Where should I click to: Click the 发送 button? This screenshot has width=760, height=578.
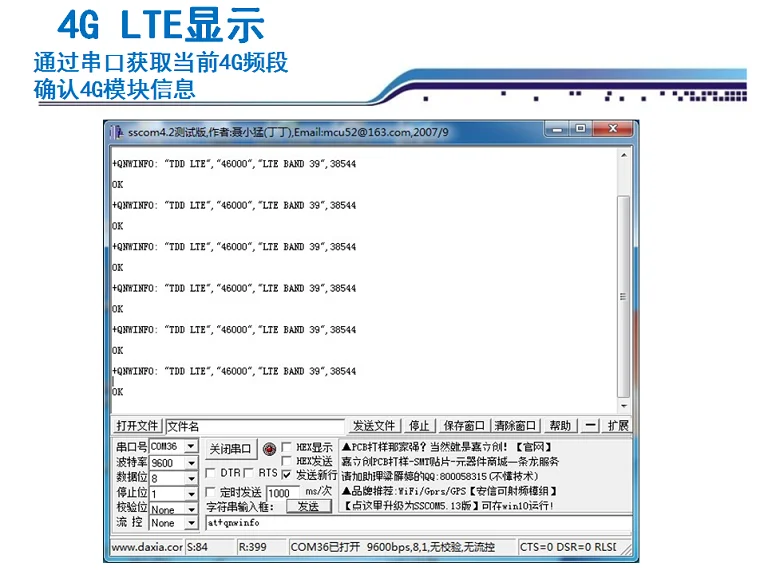[308, 506]
